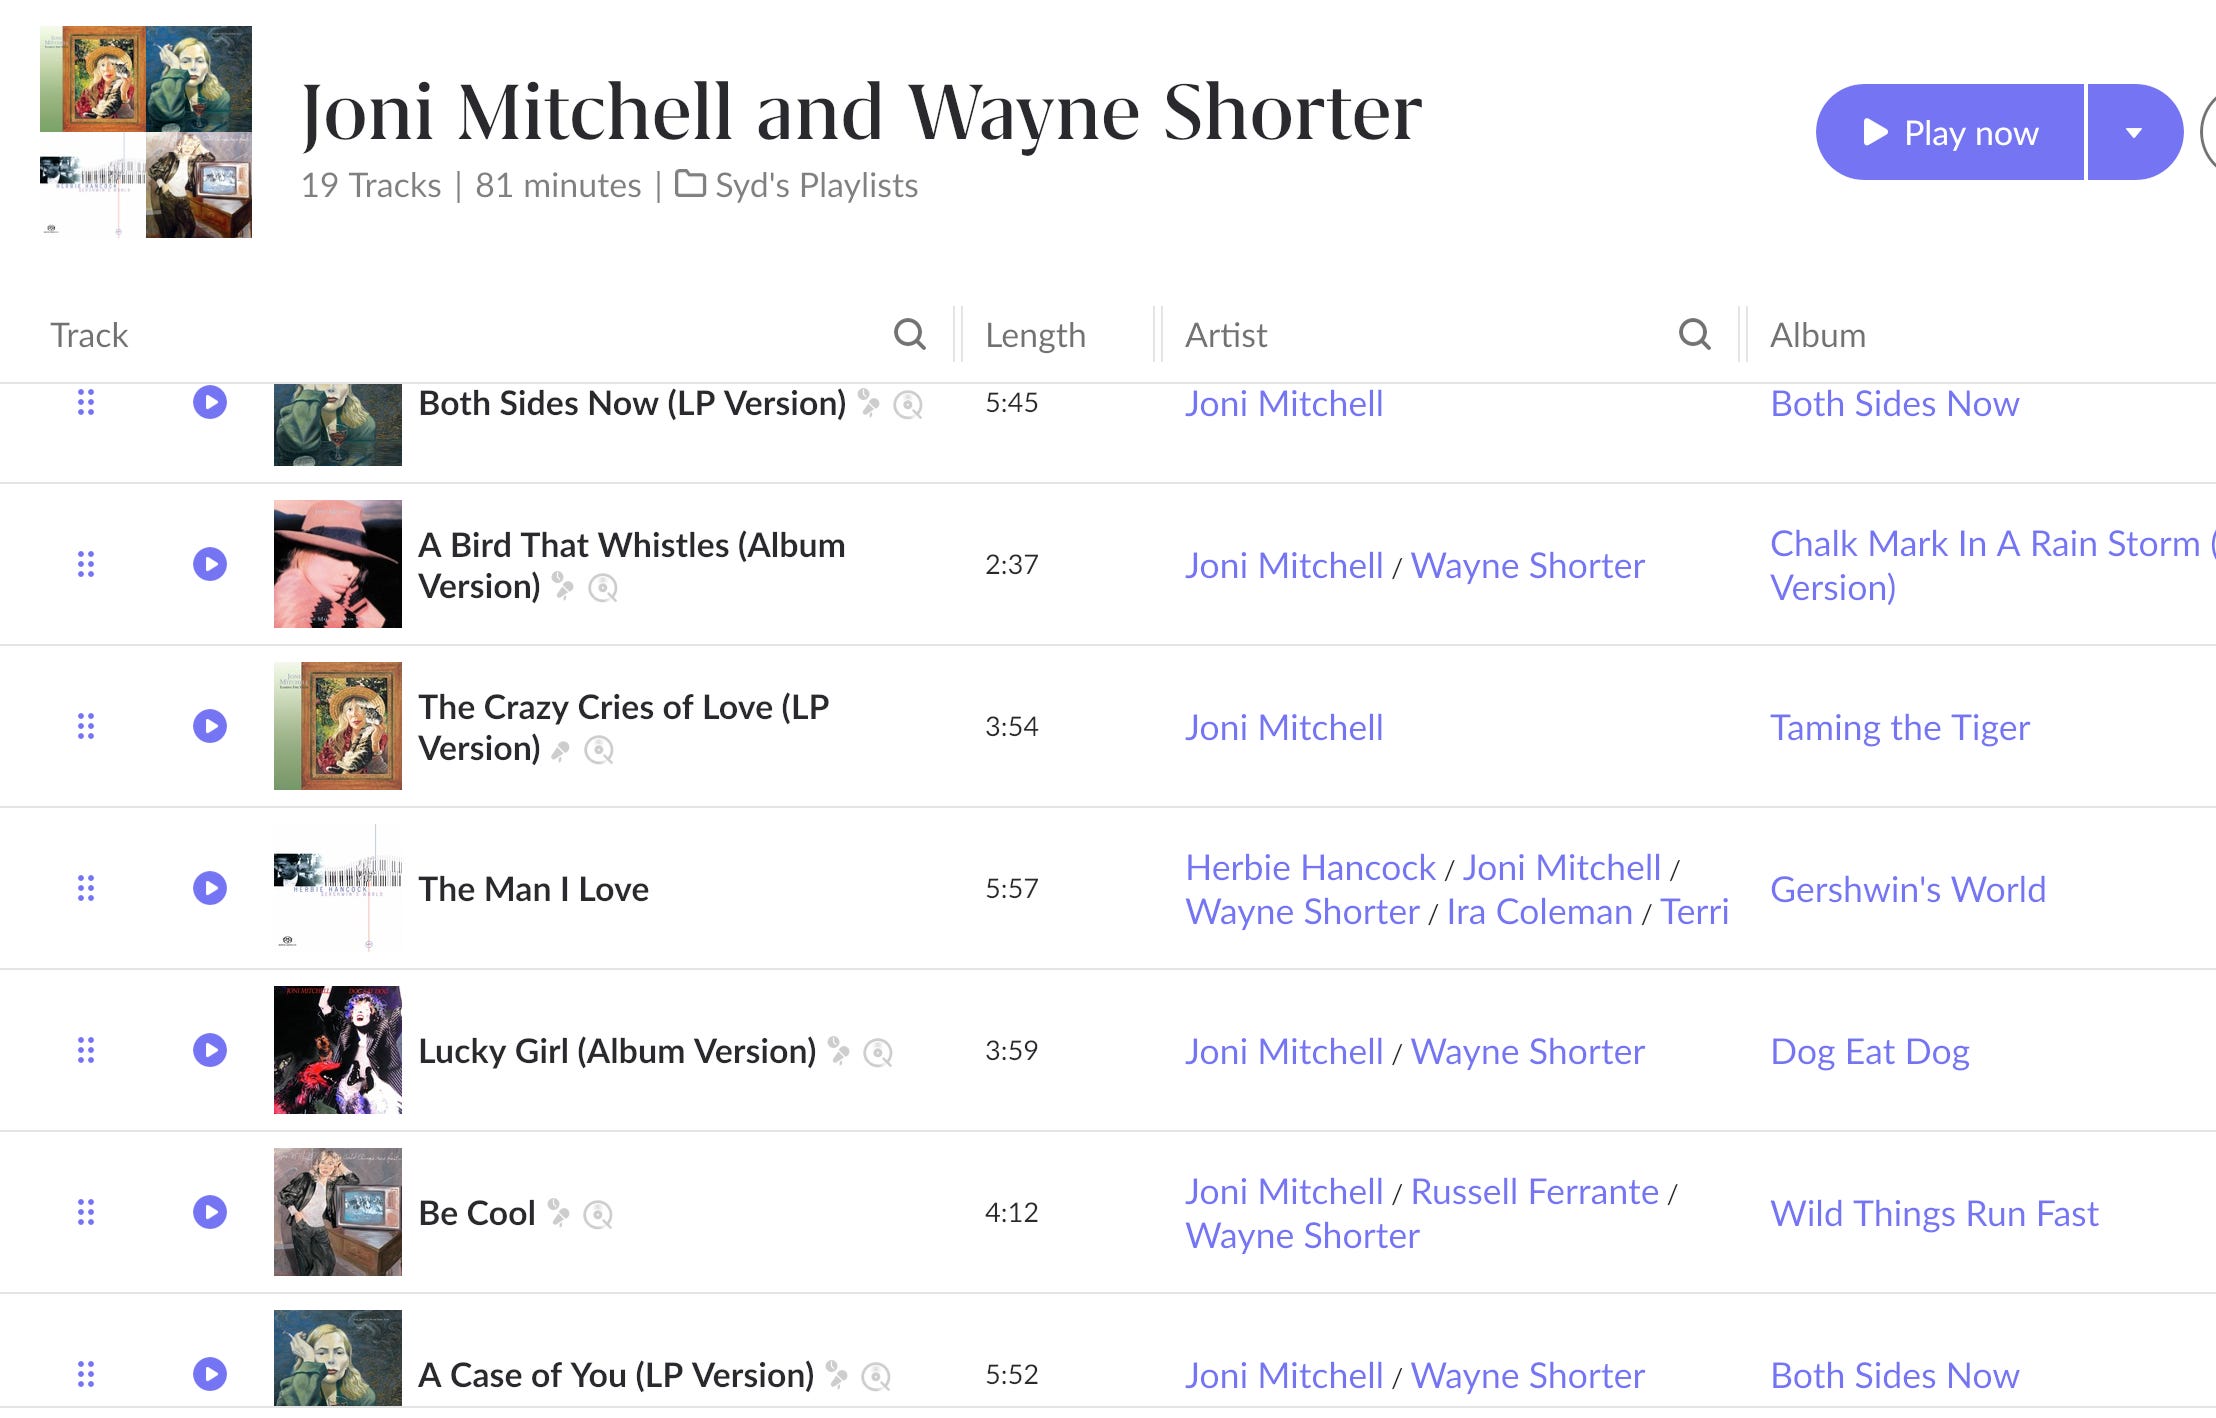2216x1418 pixels.
Task: Open Taming the Tiger album link
Action: [1900, 727]
